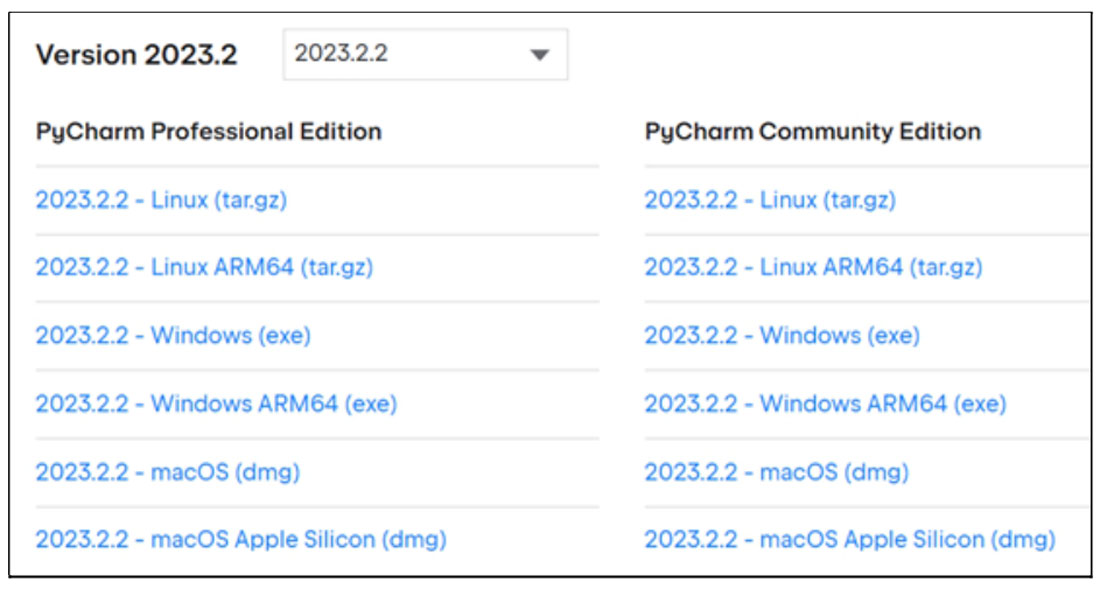Image resolution: width=1100 pixels, height=589 pixels.
Task: Open the 2023.2.2 version dropdown
Action: click(425, 55)
